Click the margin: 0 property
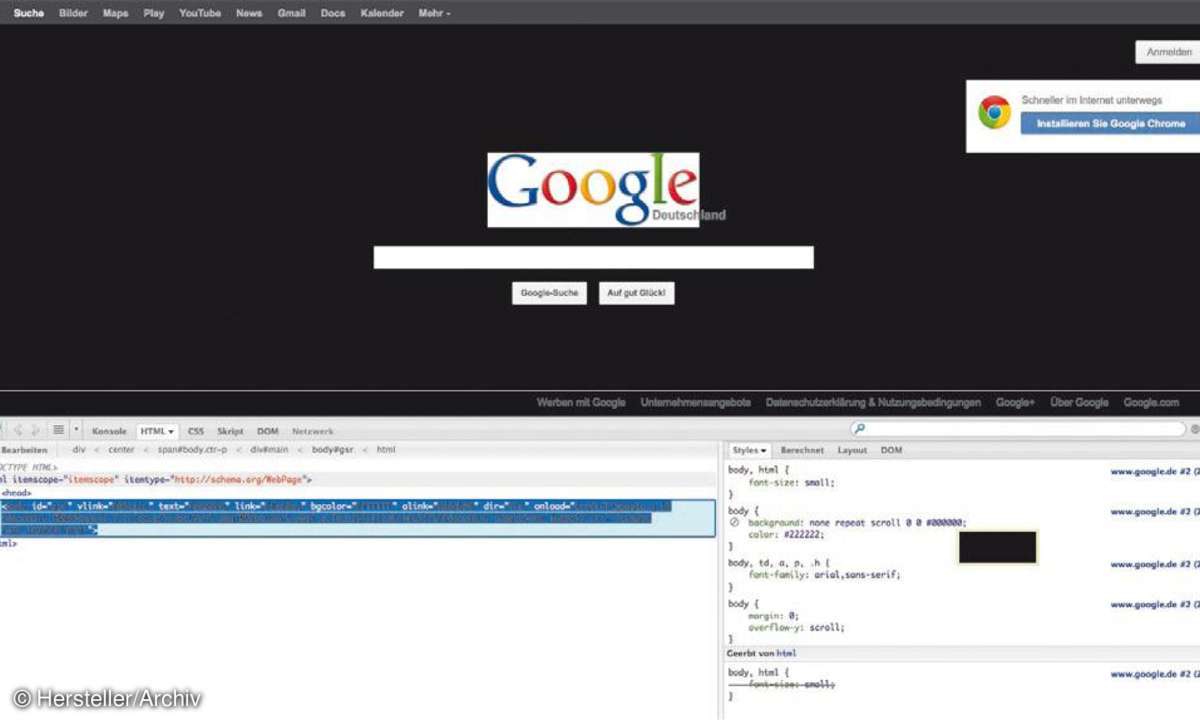 point(774,616)
